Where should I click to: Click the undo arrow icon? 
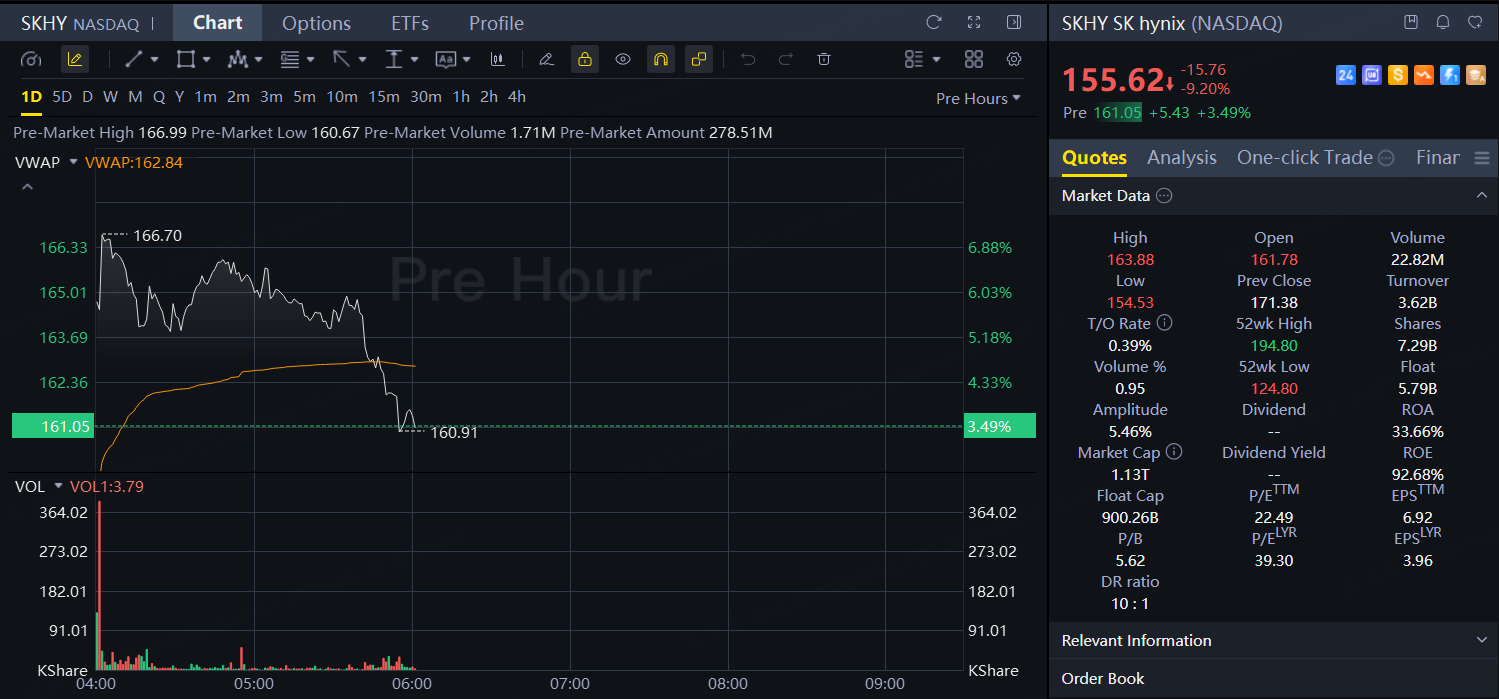pyautogui.click(x=747, y=59)
